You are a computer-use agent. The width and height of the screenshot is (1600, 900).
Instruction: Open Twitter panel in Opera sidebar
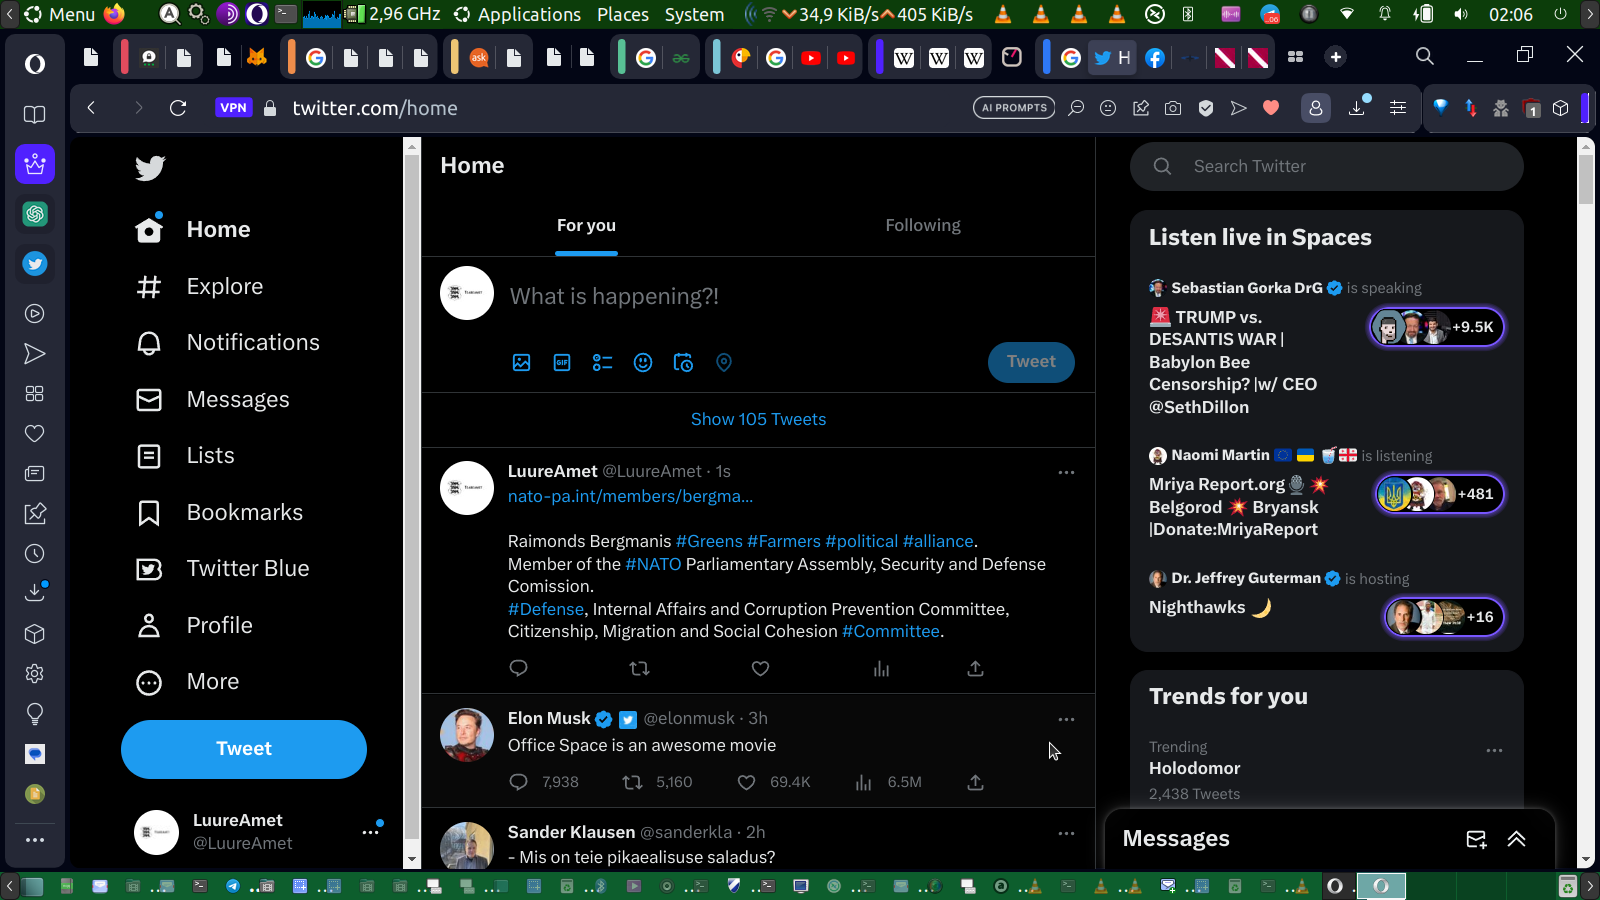pyautogui.click(x=35, y=264)
